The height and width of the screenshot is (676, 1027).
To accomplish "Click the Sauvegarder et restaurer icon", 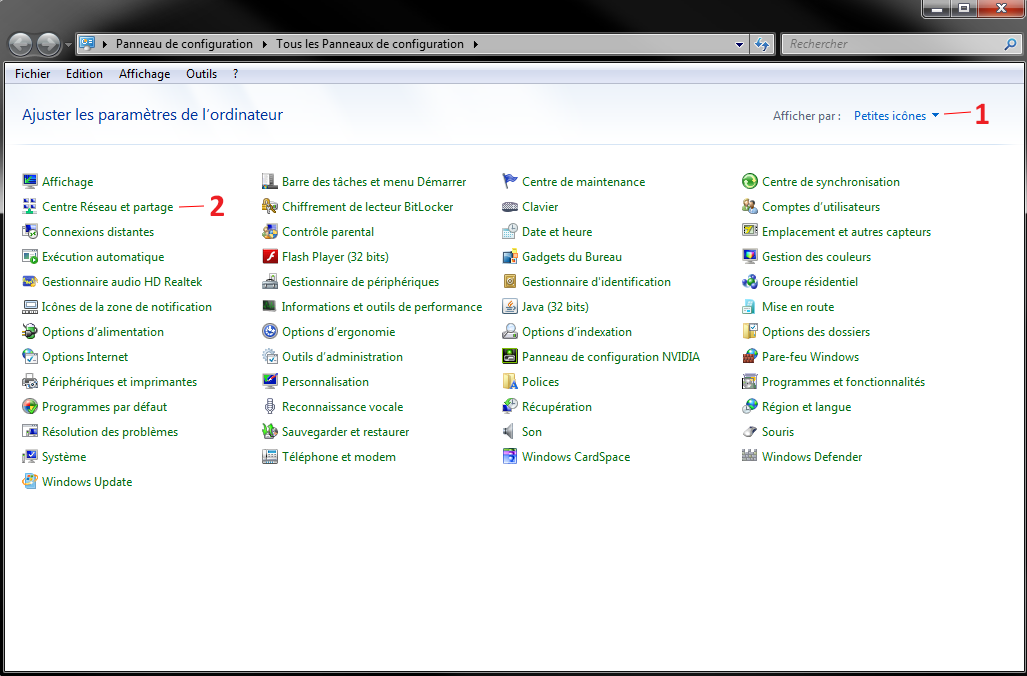I will (270, 432).
